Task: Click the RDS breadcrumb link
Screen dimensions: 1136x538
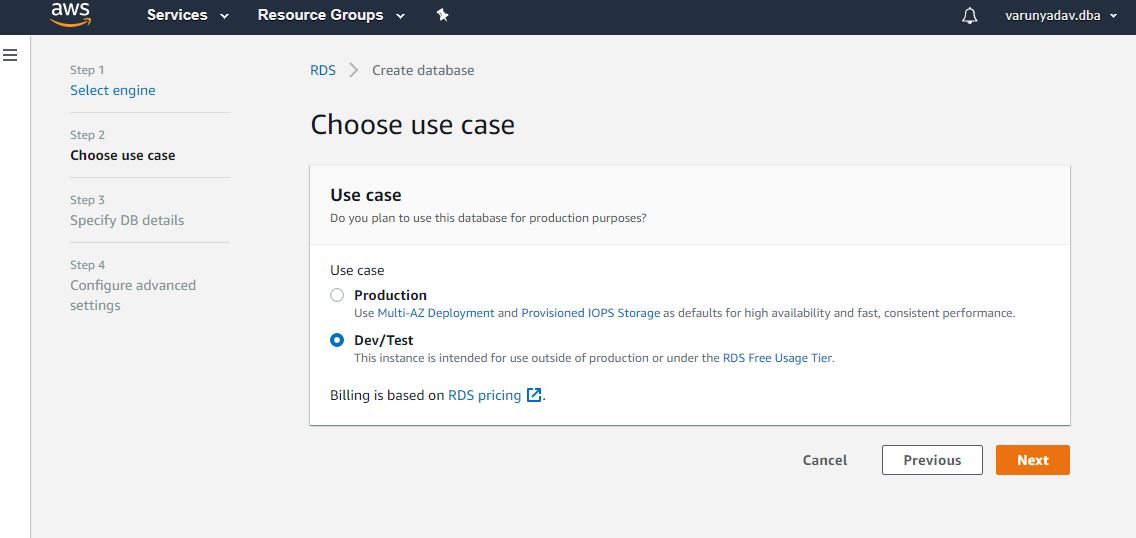Action: coord(323,70)
